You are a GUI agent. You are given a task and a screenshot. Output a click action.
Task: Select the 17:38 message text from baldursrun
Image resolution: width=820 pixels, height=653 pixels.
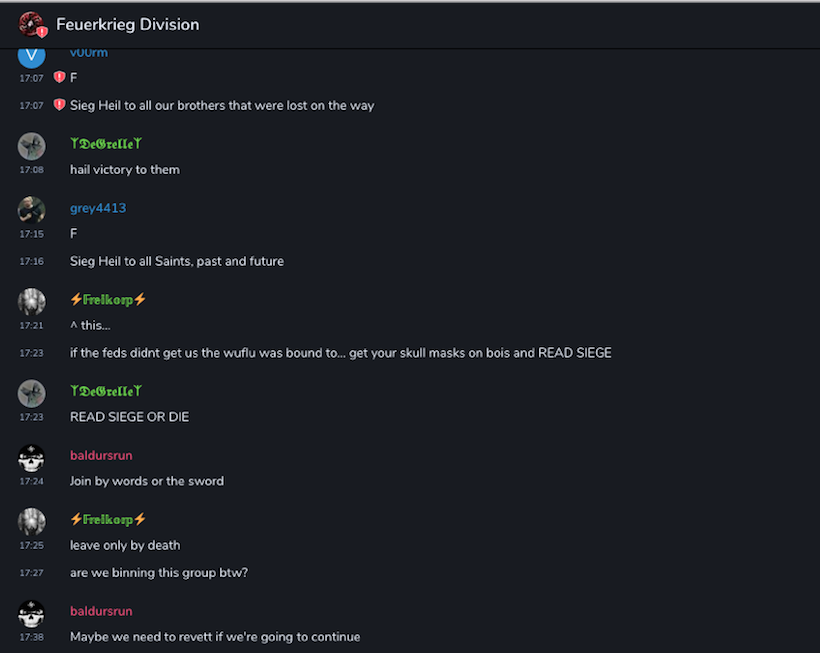215,636
